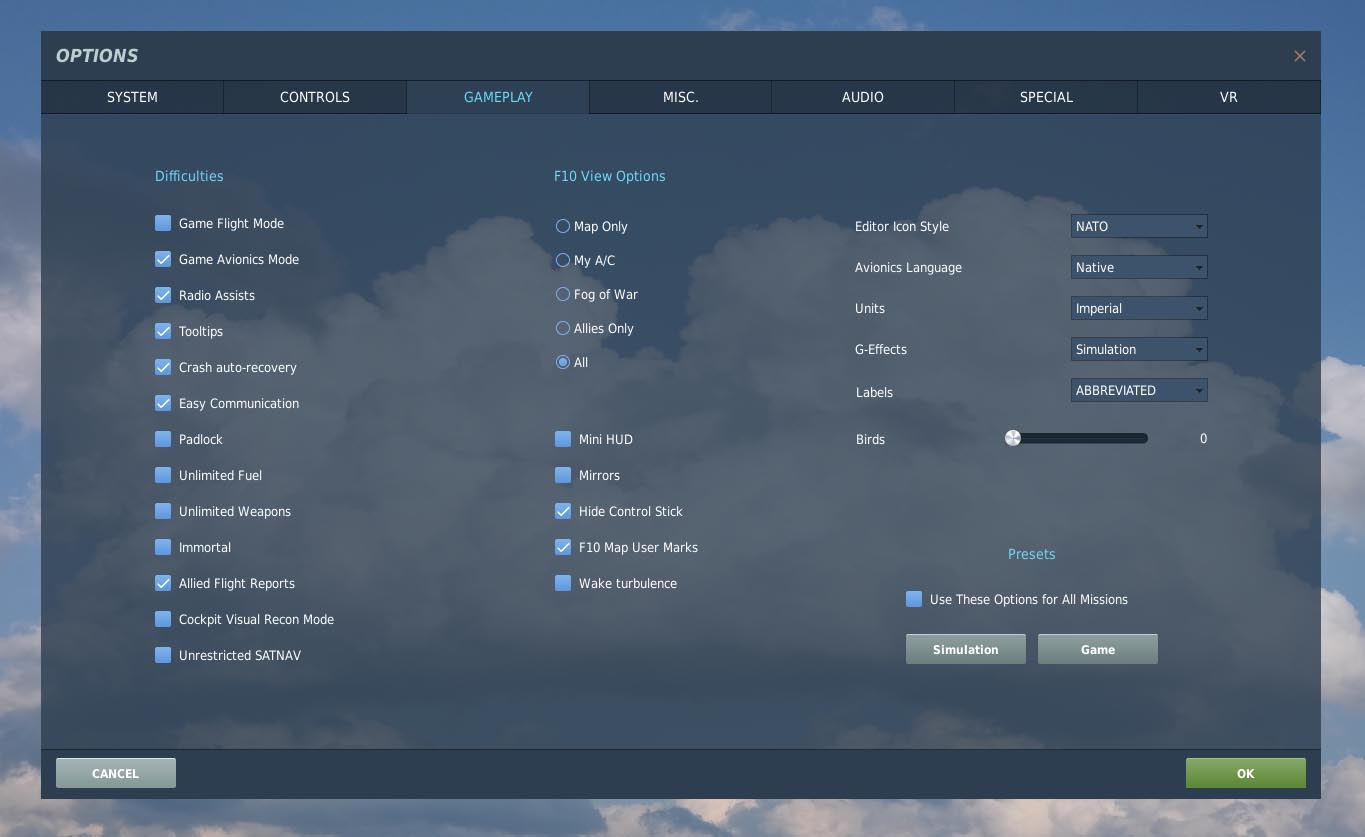Turn on Unlimited Fuel
Screen dimensions: 1365x837
tap(163, 475)
